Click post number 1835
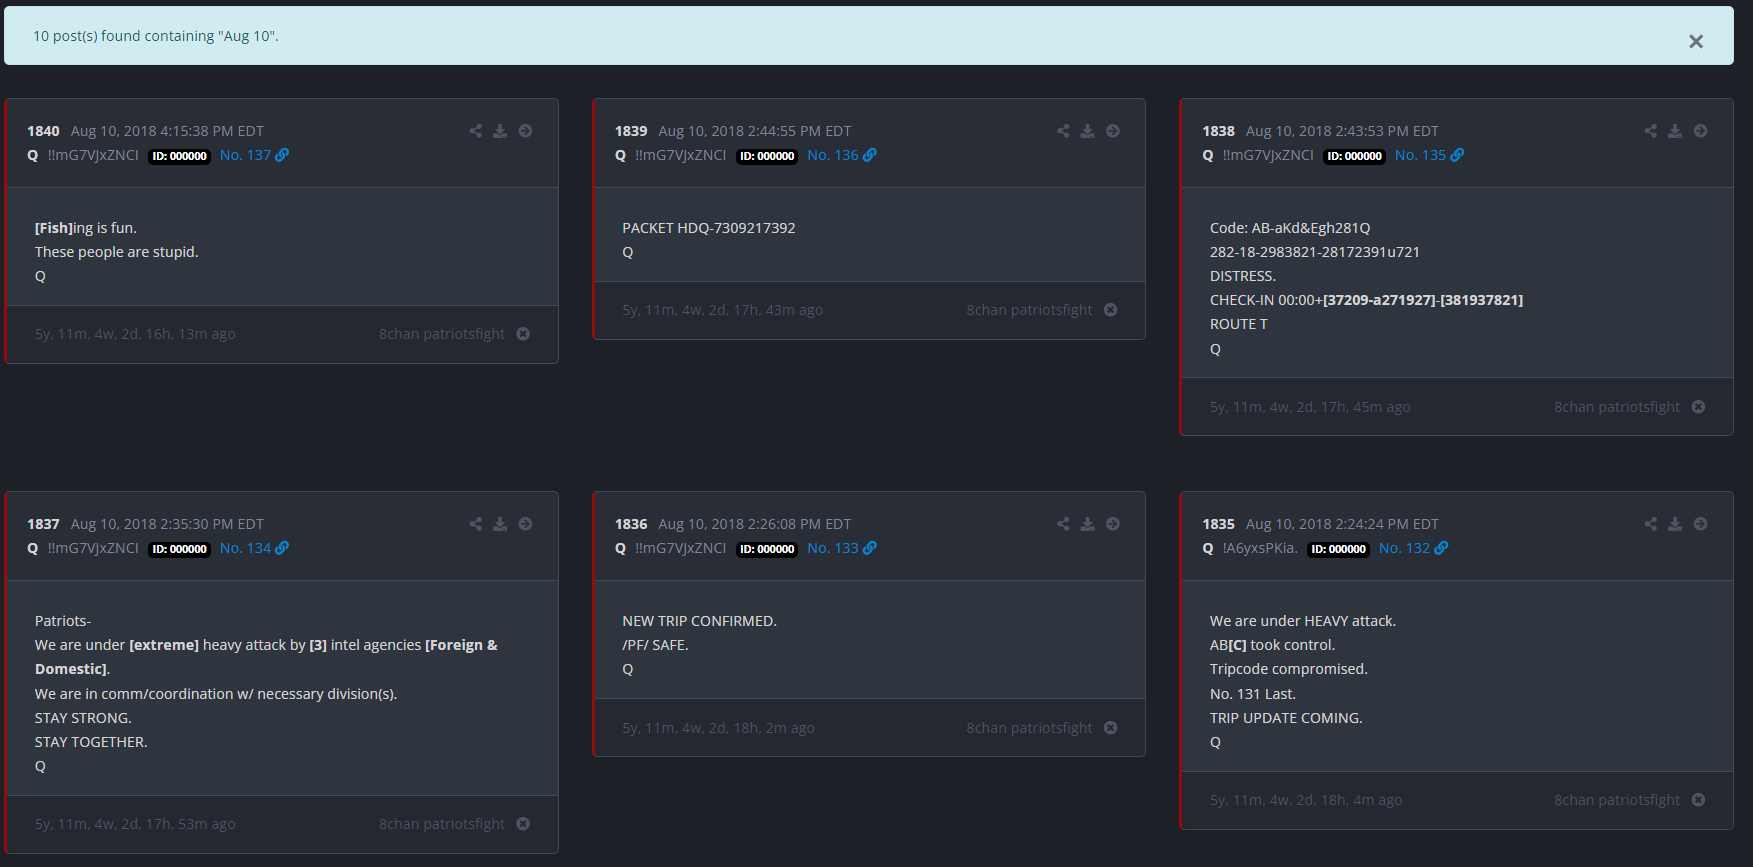Viewport: 1753px width, 867px height. pos(1218,524)
